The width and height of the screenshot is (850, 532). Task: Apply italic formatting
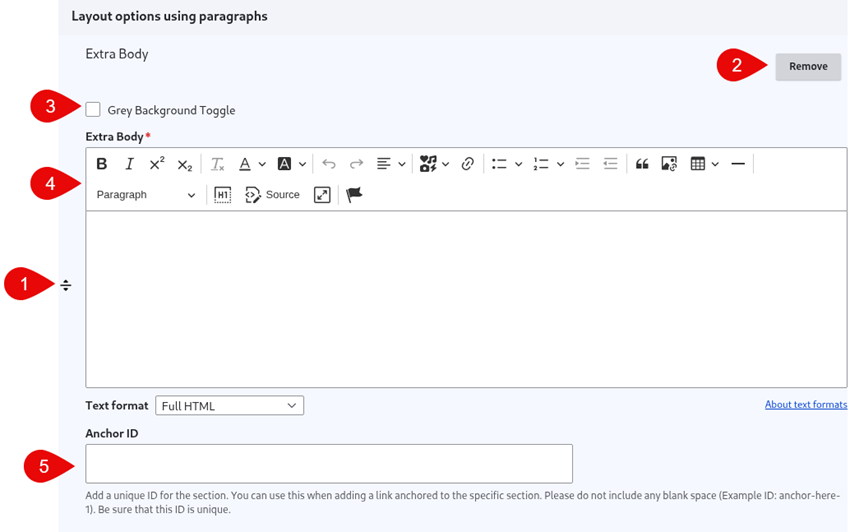point(129,164)
